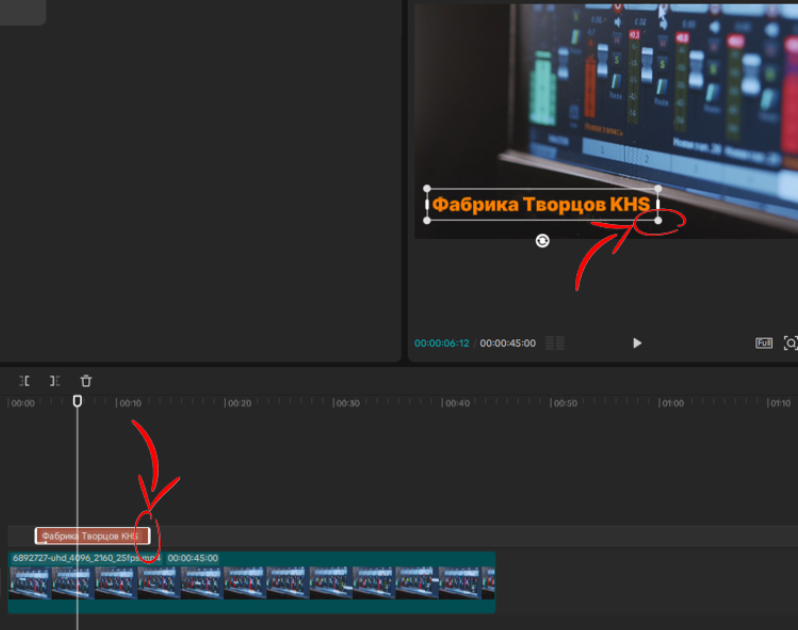Select the Фабрика Творцов KHS text clip on timeline
This screenshot has height=630, width=798.
(x=92, y=536)
